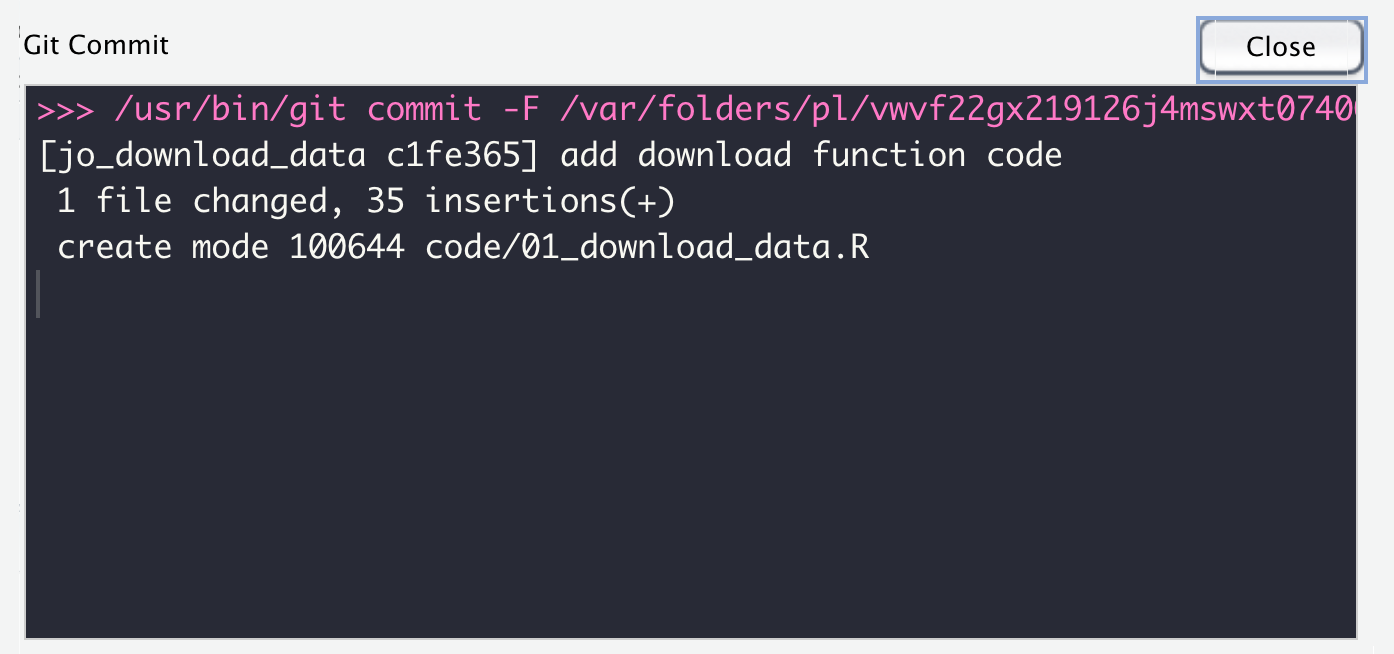Click the jo_download_data branch name
1394x654 pixels.
point(201,155)
